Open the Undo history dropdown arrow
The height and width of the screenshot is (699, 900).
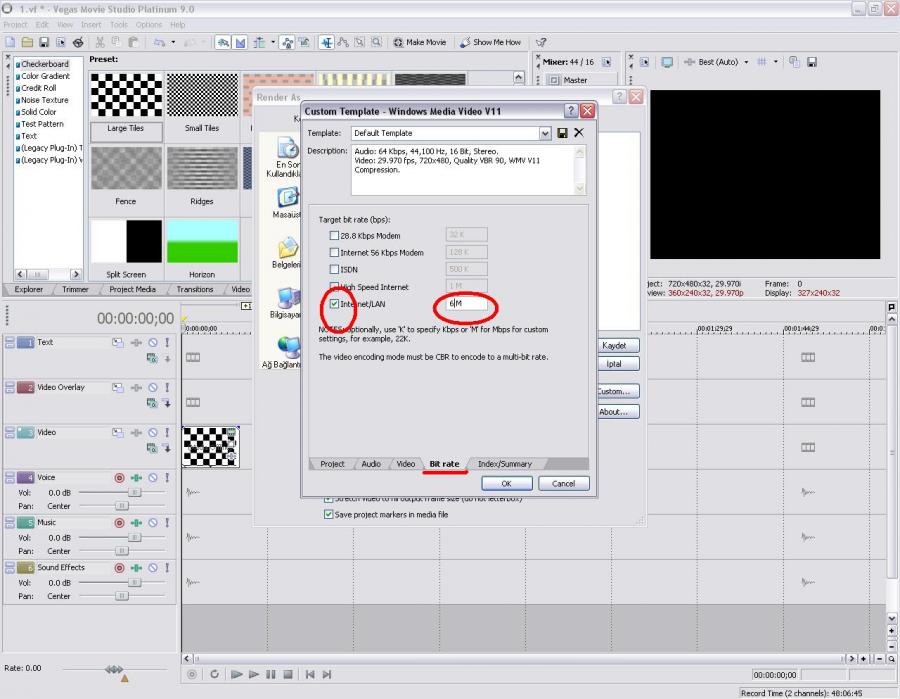[x=173, y=42]
